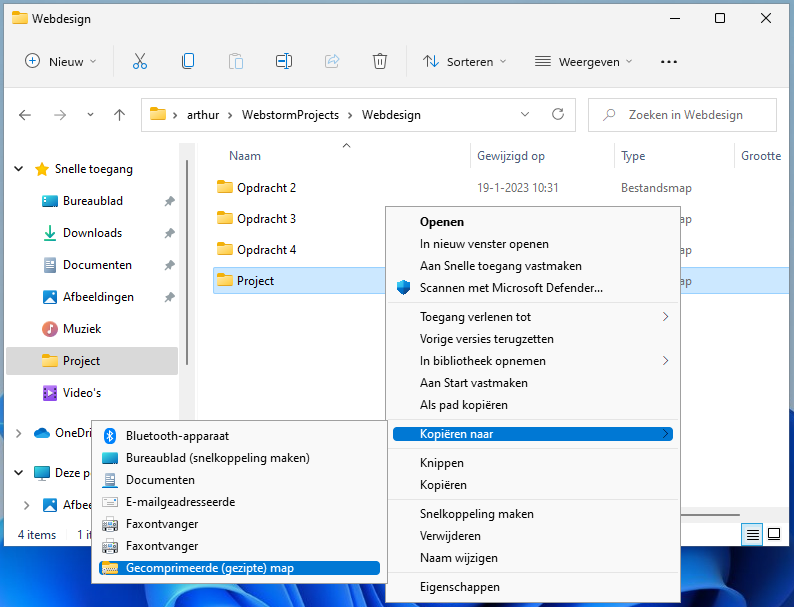Expand the OneDrive tree node
Viewport: 794px width, 607px height.
(x=19, y=433)
